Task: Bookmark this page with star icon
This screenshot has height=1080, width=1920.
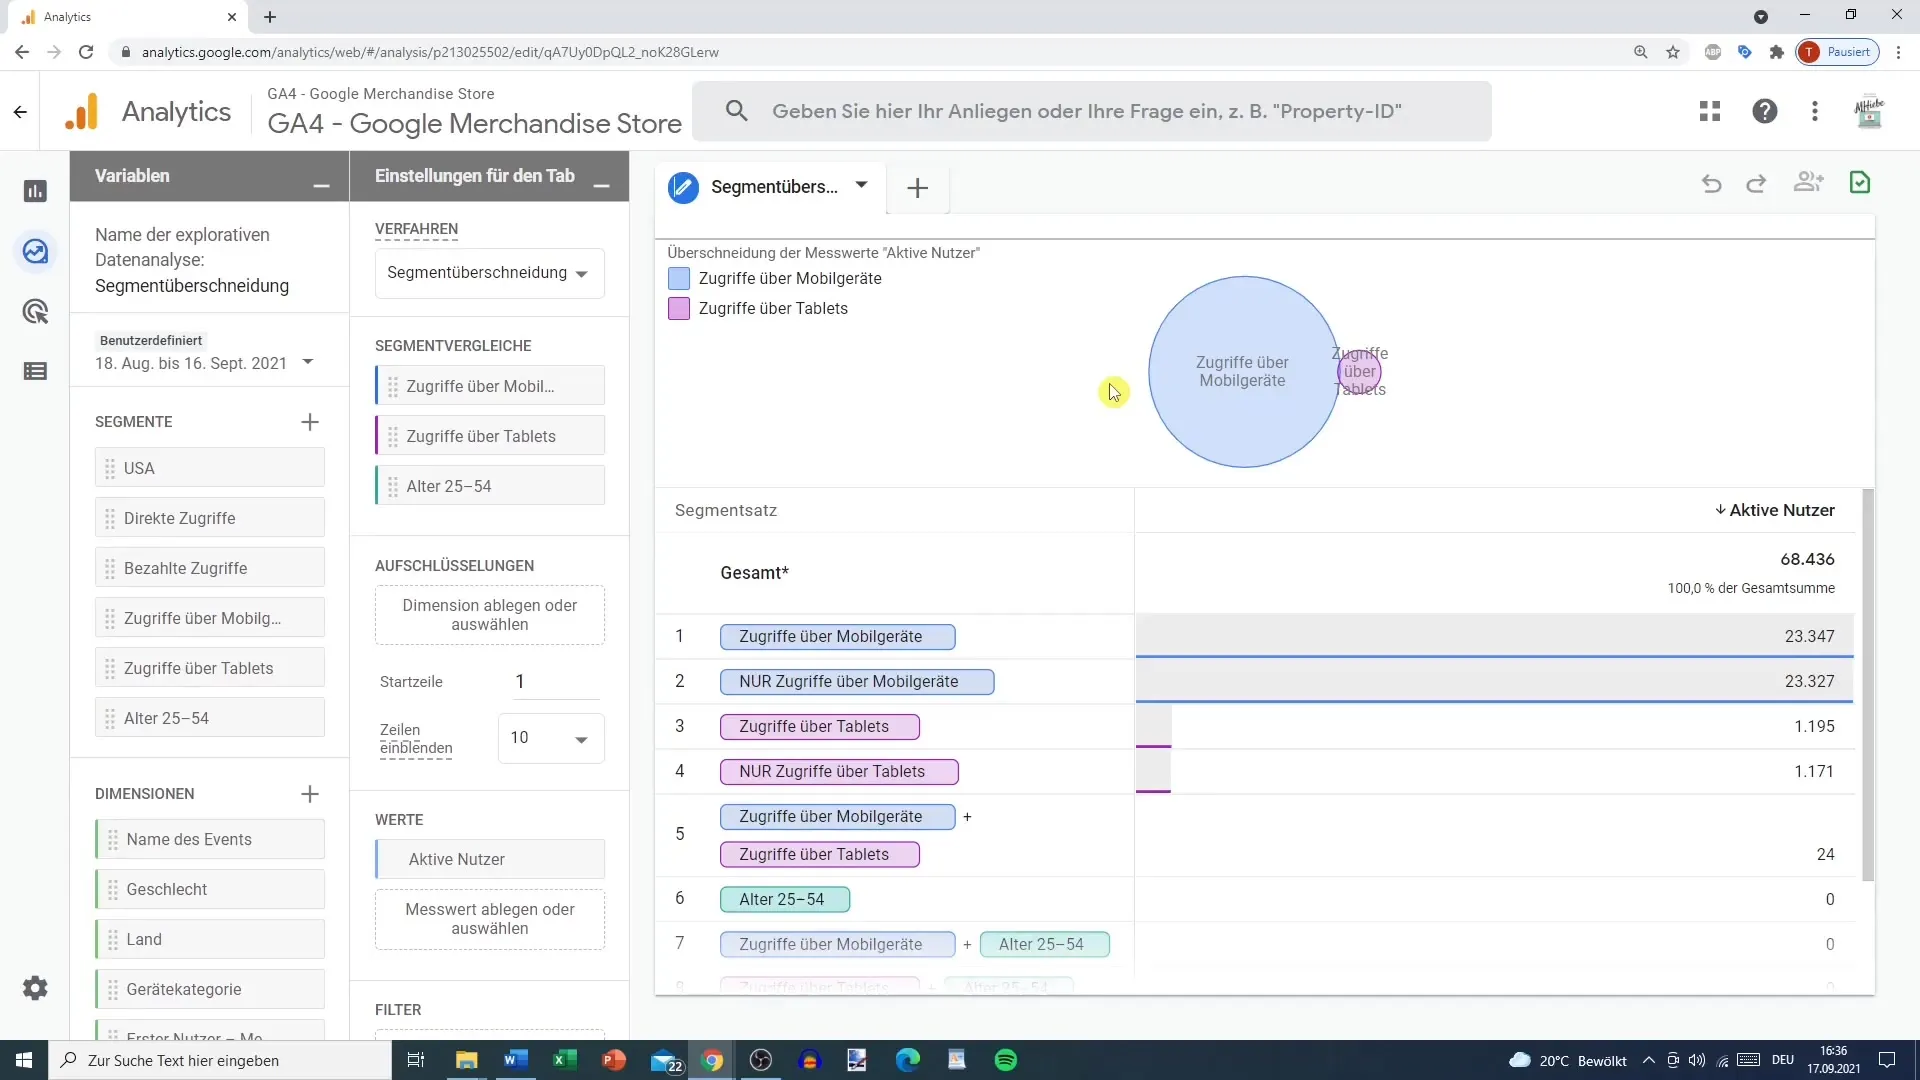Action: (1673, 52)
